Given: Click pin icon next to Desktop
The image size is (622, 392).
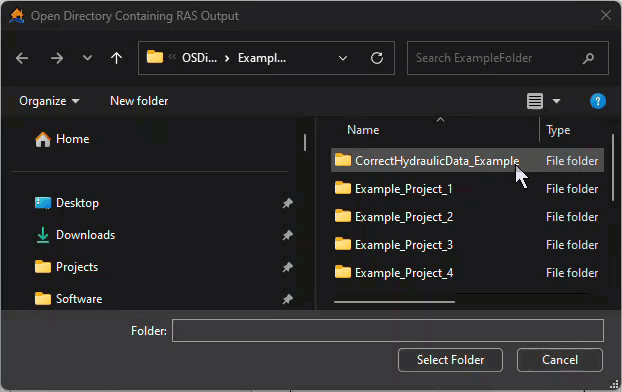Looking at the screenshot, I should 288,203.
